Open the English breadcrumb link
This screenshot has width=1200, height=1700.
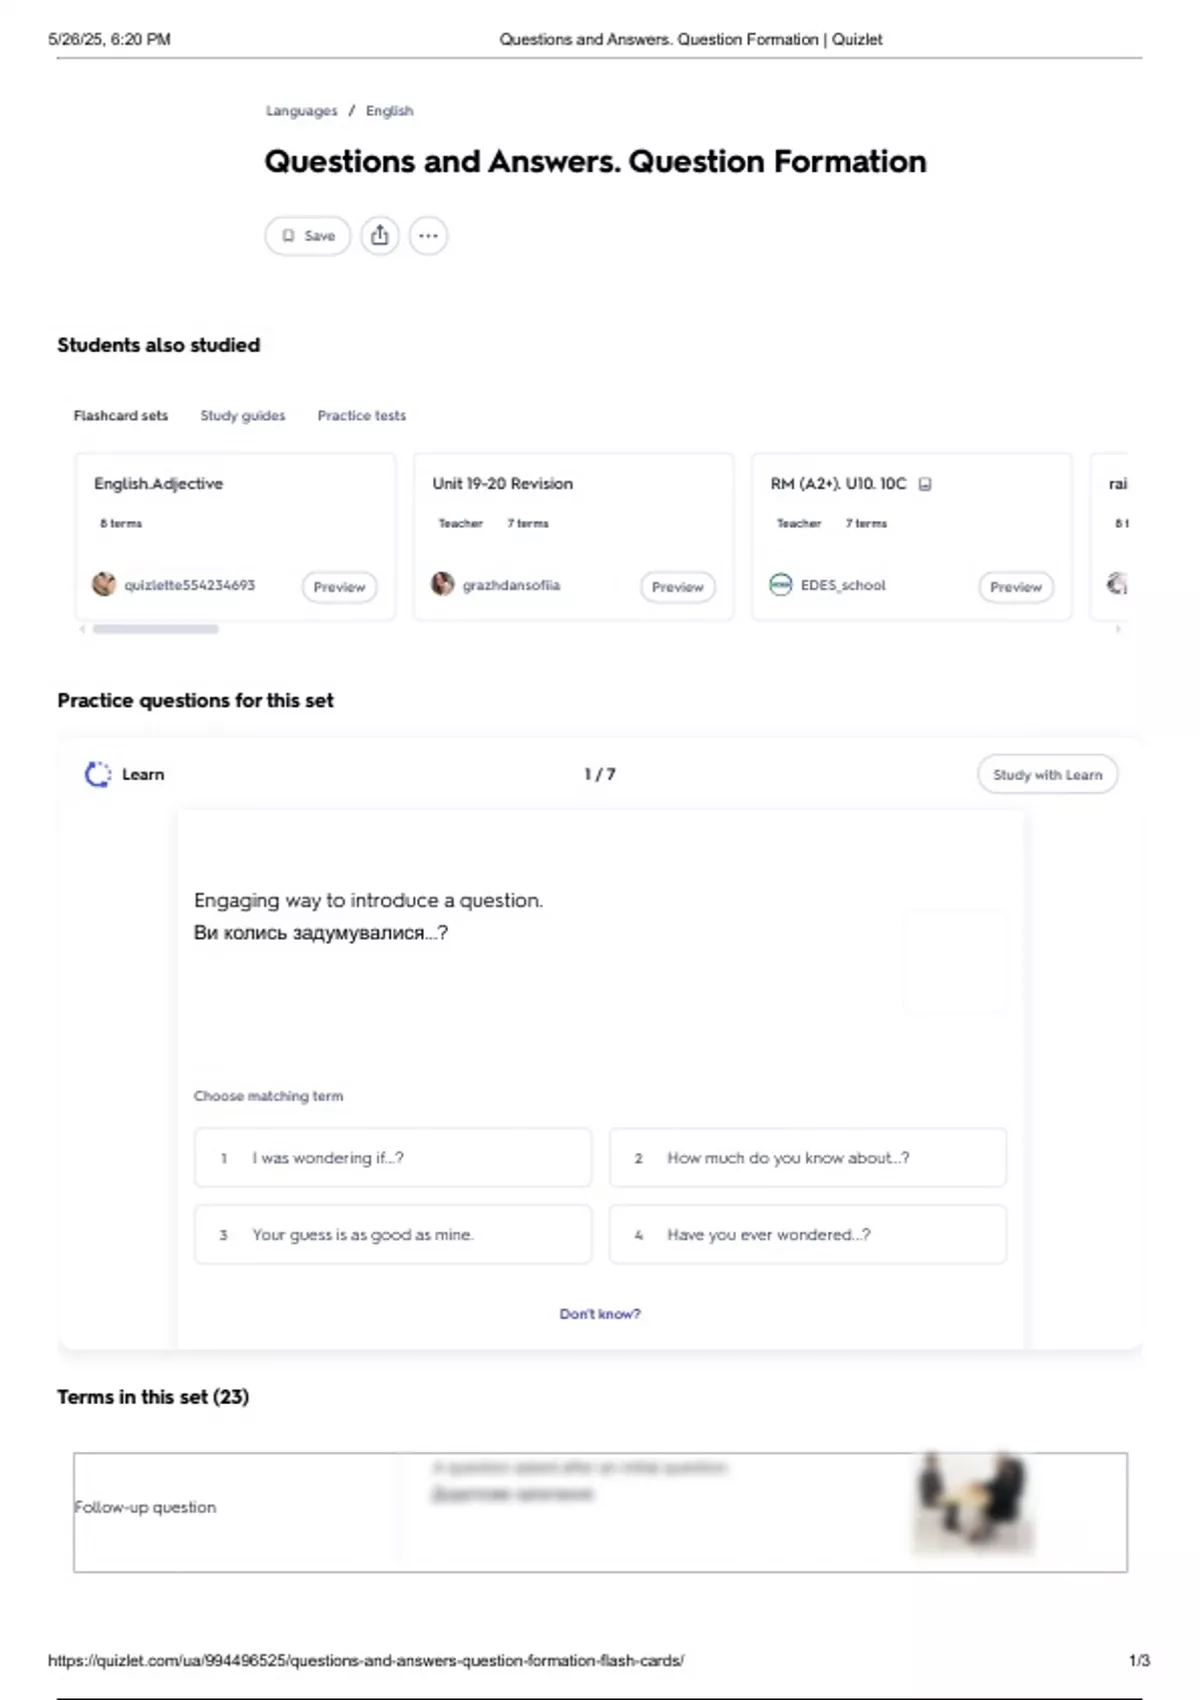[x=389, y=111]
